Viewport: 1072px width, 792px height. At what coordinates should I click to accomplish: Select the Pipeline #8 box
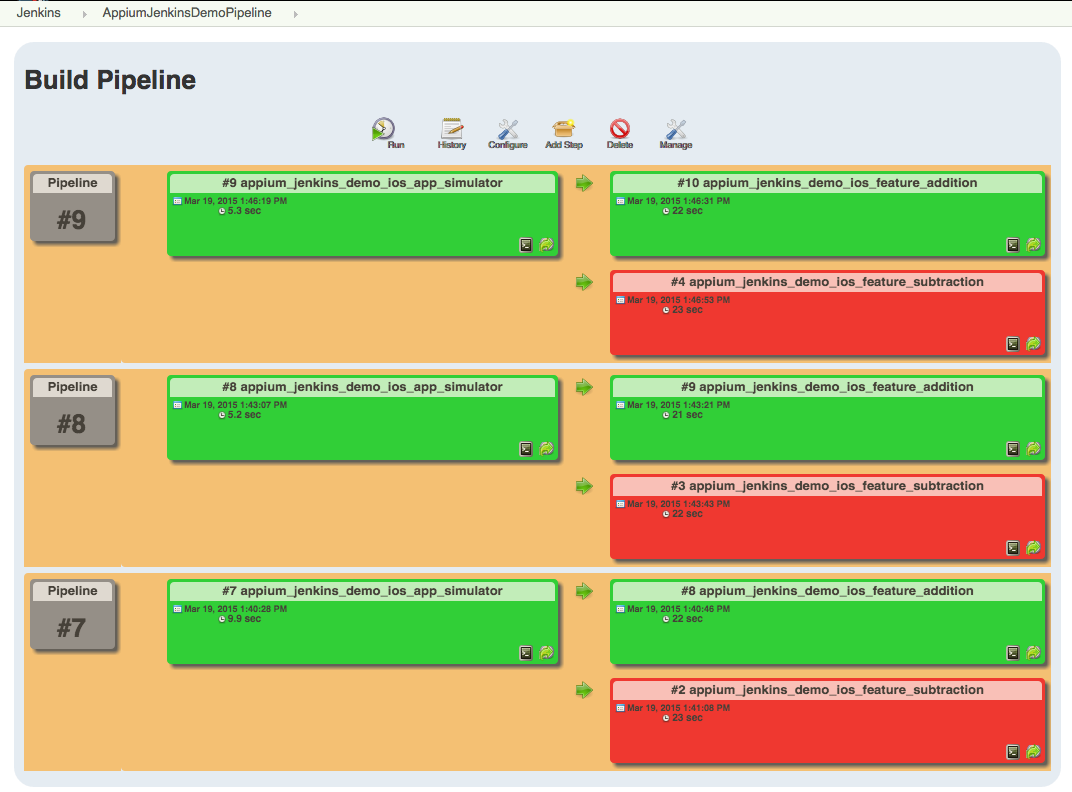click(72, 411)
